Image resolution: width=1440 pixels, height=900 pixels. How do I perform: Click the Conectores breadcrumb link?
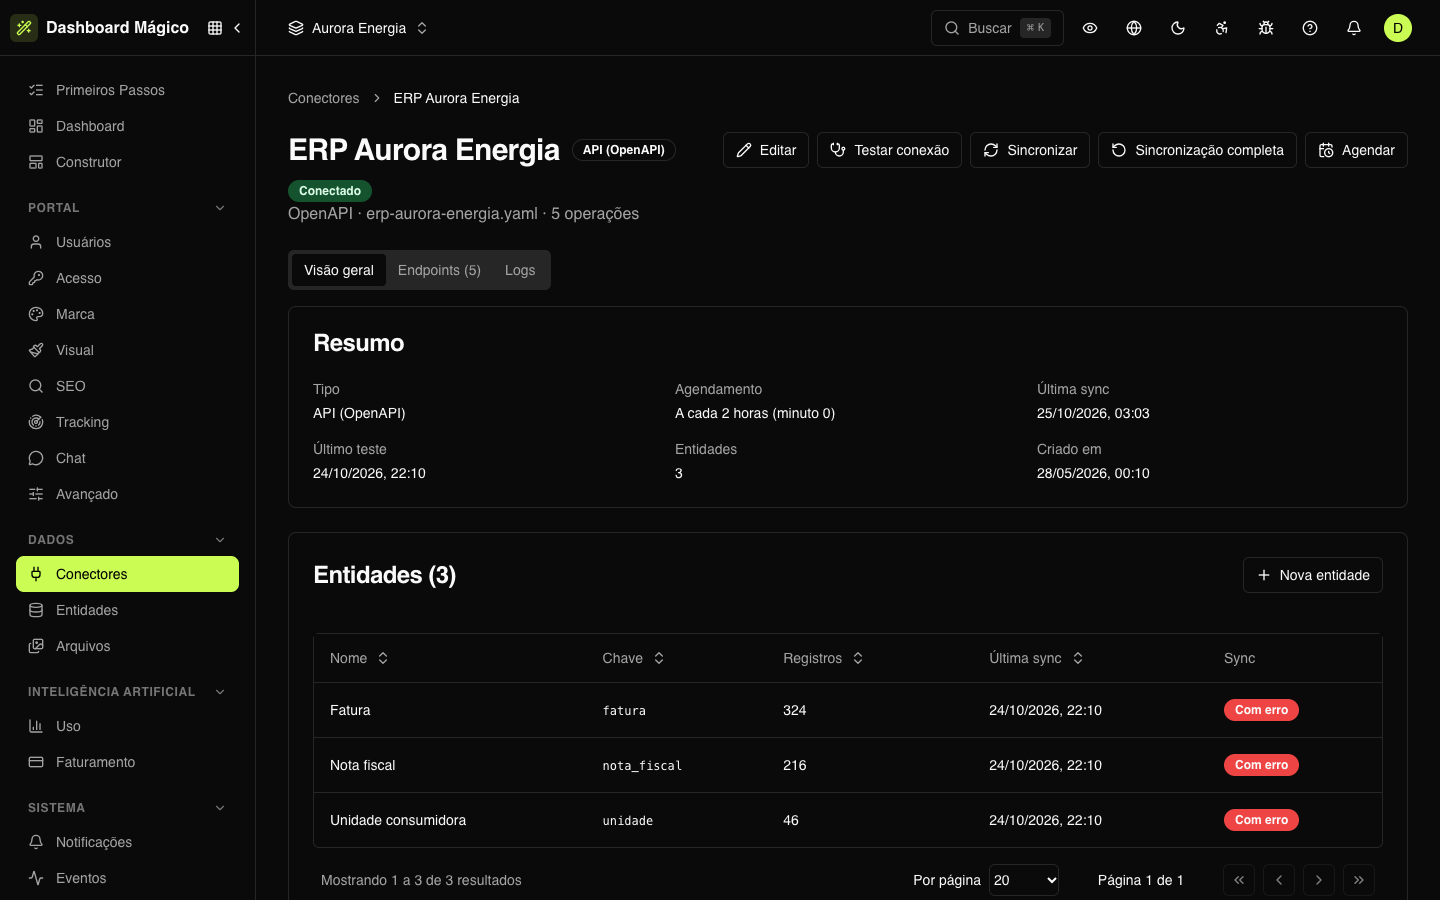pos(323,98)
